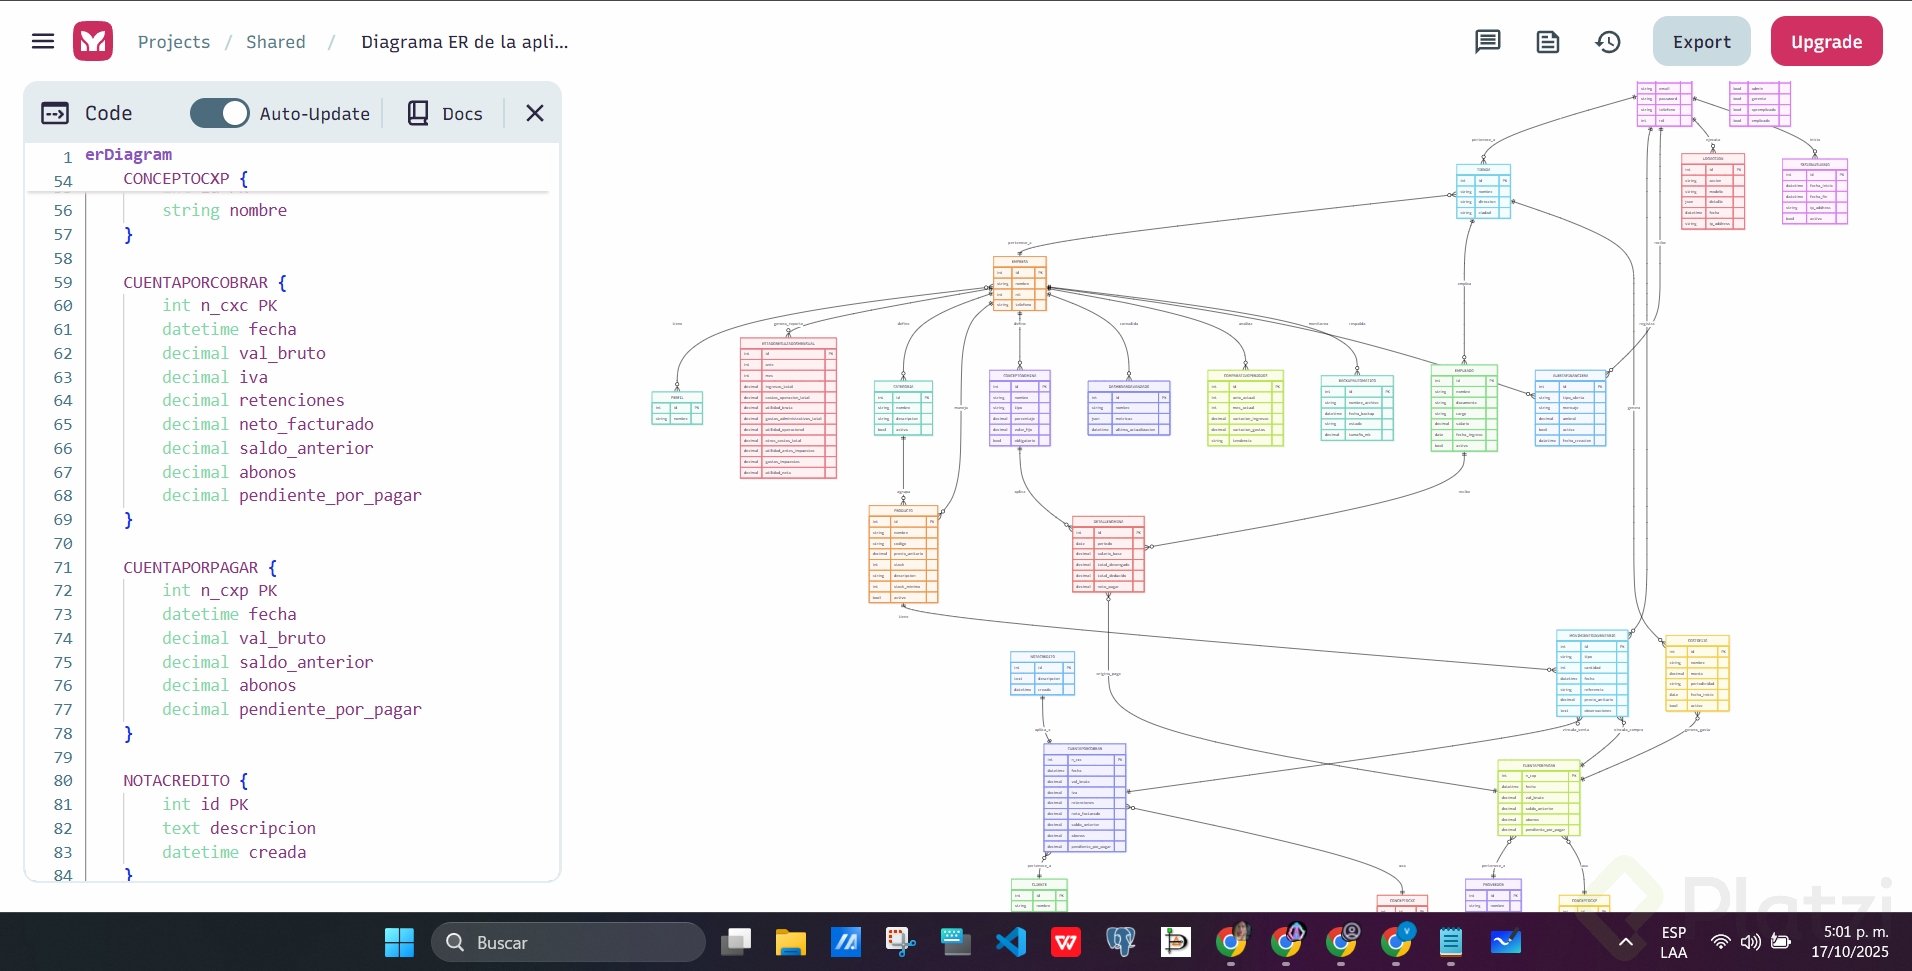1912x971 pixels.
Task: Open the comments panel icon
Action: point(1488,42)
